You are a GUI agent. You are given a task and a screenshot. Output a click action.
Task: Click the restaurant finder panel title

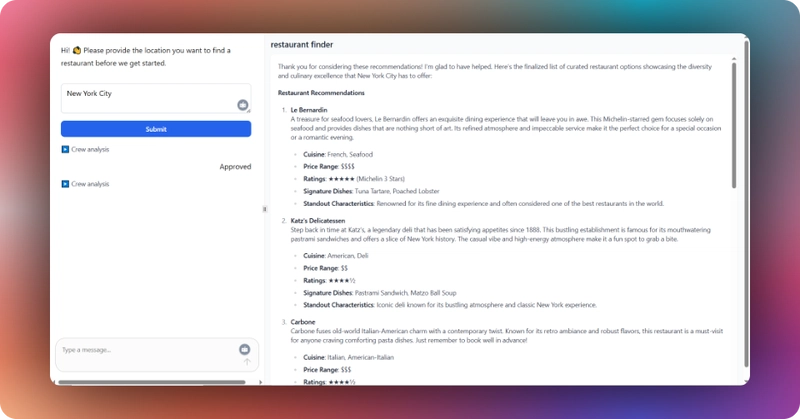click(x=302, y=44)
